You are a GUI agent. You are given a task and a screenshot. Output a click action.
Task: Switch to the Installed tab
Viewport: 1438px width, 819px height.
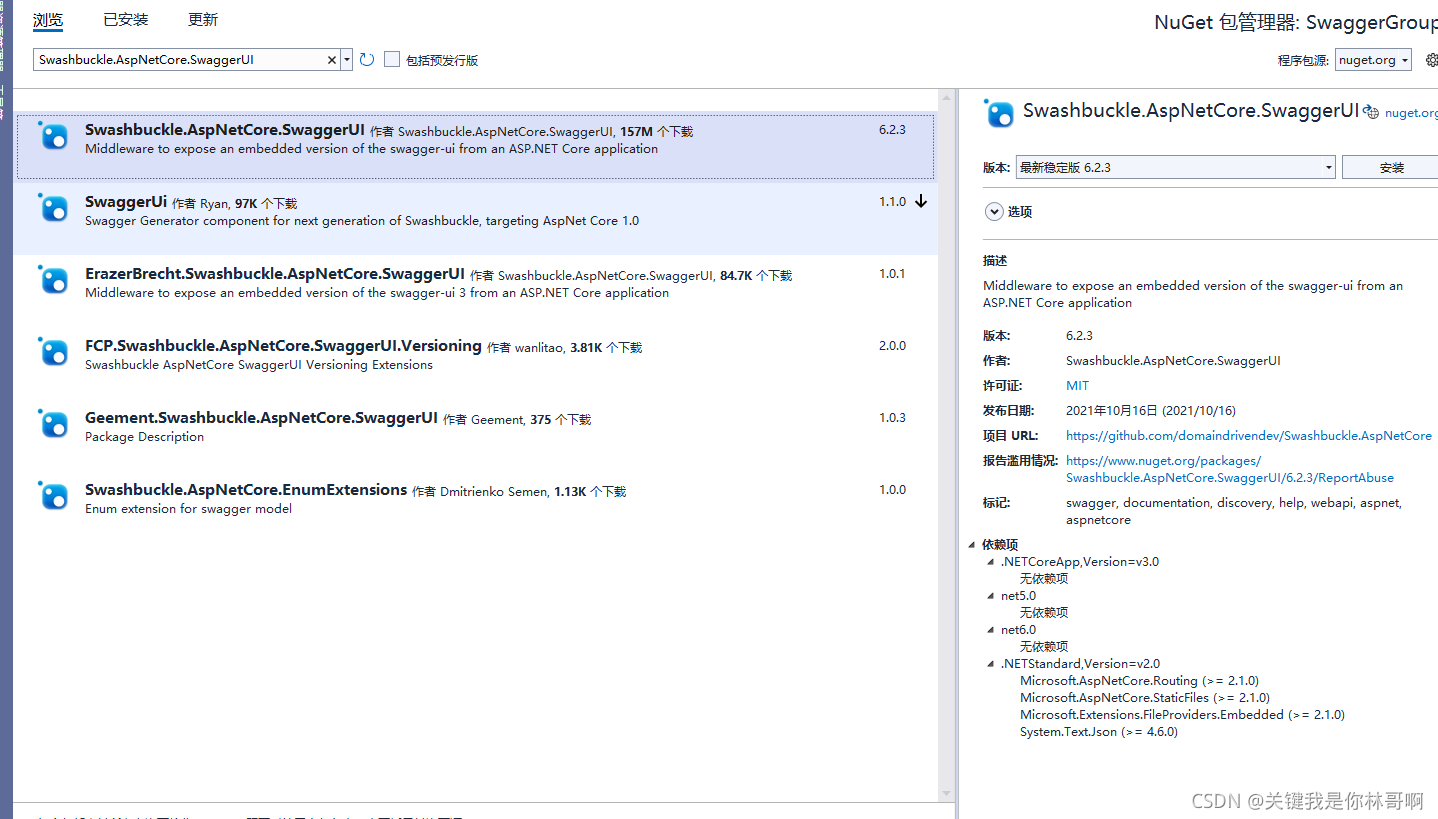point(126,20)
